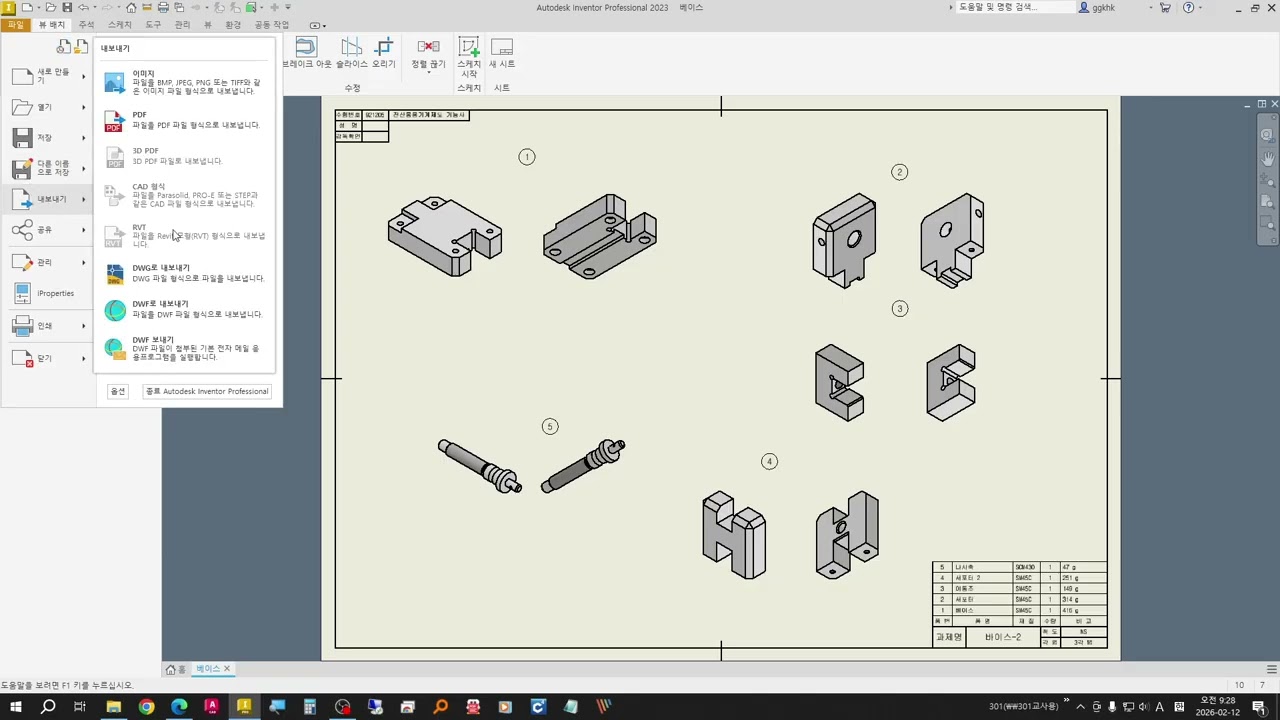Open the taskbar clock showing 오전 9:28
The image size is (1280, 720).
pos(1217,707)
